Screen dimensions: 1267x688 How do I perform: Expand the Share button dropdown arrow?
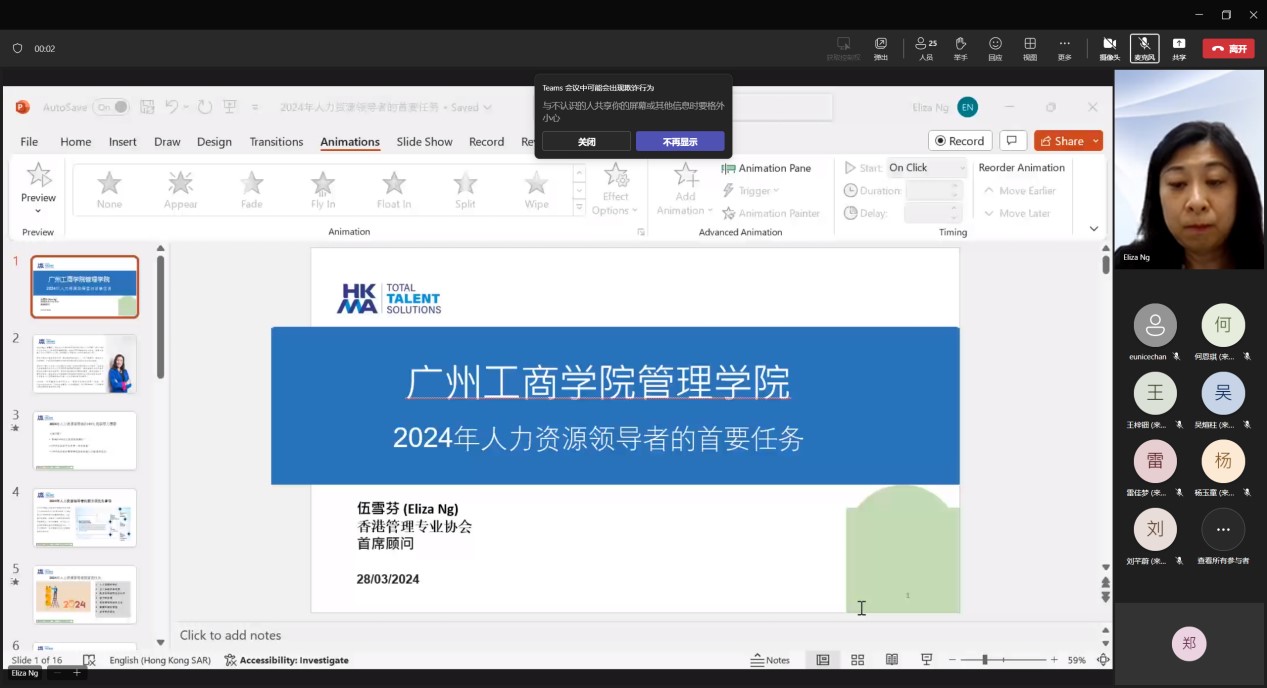[1096, 141]
